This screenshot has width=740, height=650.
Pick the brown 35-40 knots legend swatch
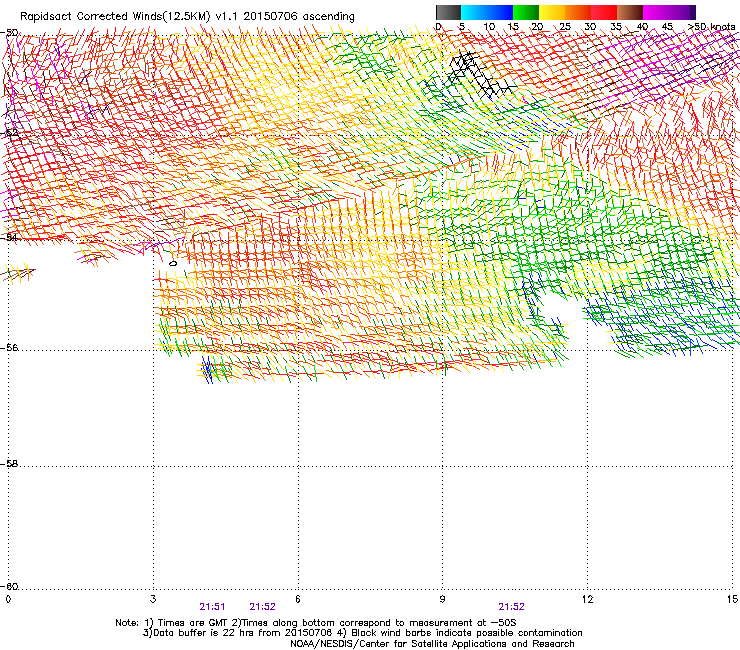pyautogui.click(x=630, y=12)
